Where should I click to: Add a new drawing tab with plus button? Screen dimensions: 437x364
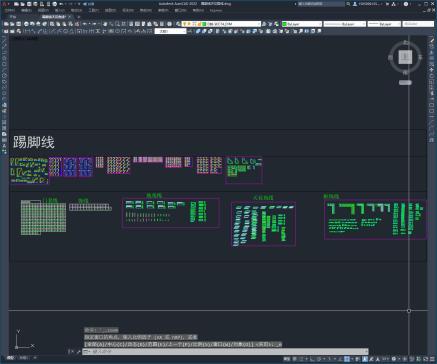[x=79, y=17]
